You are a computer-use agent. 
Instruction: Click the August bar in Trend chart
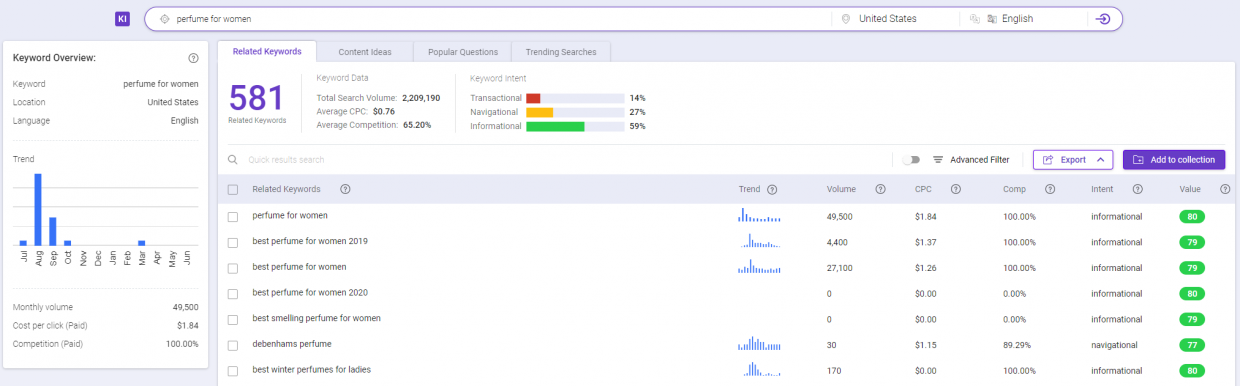pos(38,210)
